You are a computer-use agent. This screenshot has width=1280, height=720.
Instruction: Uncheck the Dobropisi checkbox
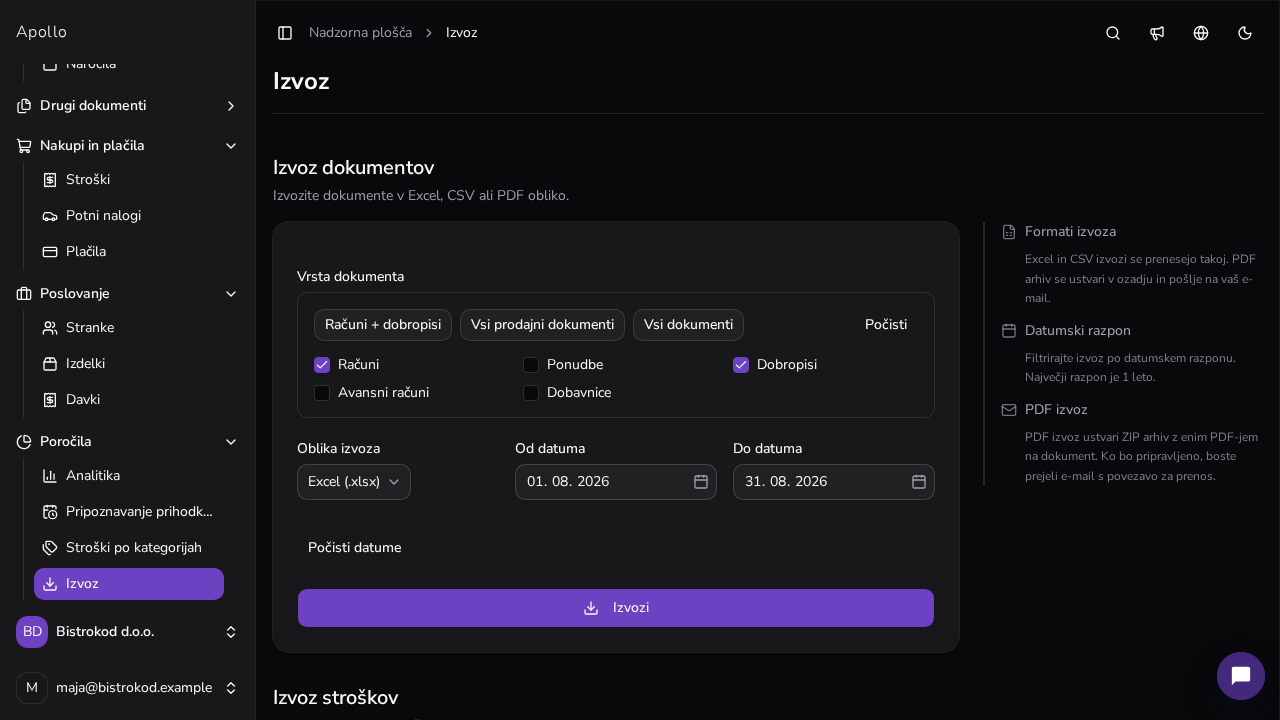[x=741, y=365]
